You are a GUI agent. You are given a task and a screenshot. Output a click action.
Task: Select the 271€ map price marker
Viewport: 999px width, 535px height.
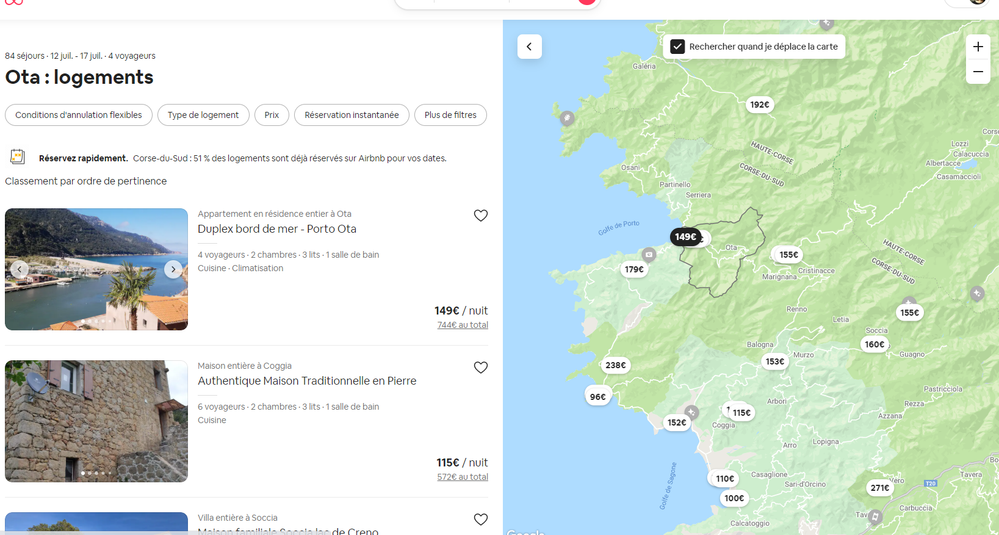pyautogui.click(x=880, y=488)
